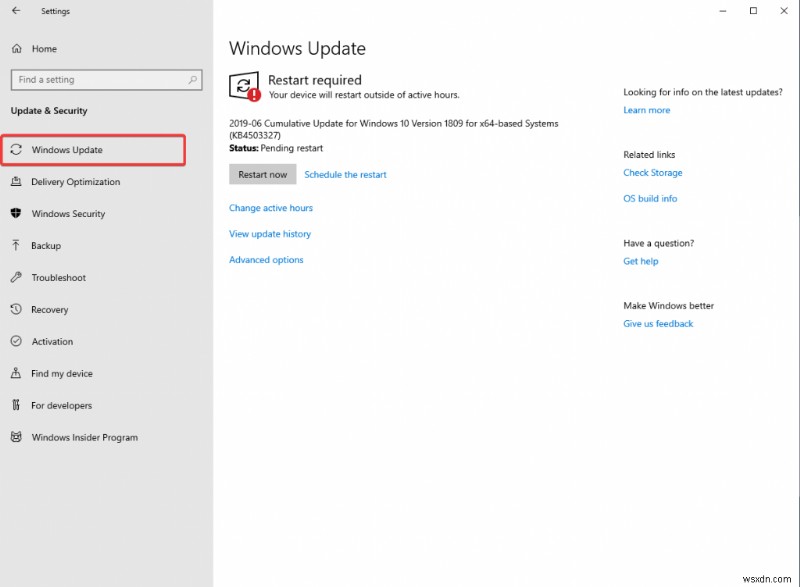Open the For developers page
800x587 pixels.
(63, 405)
